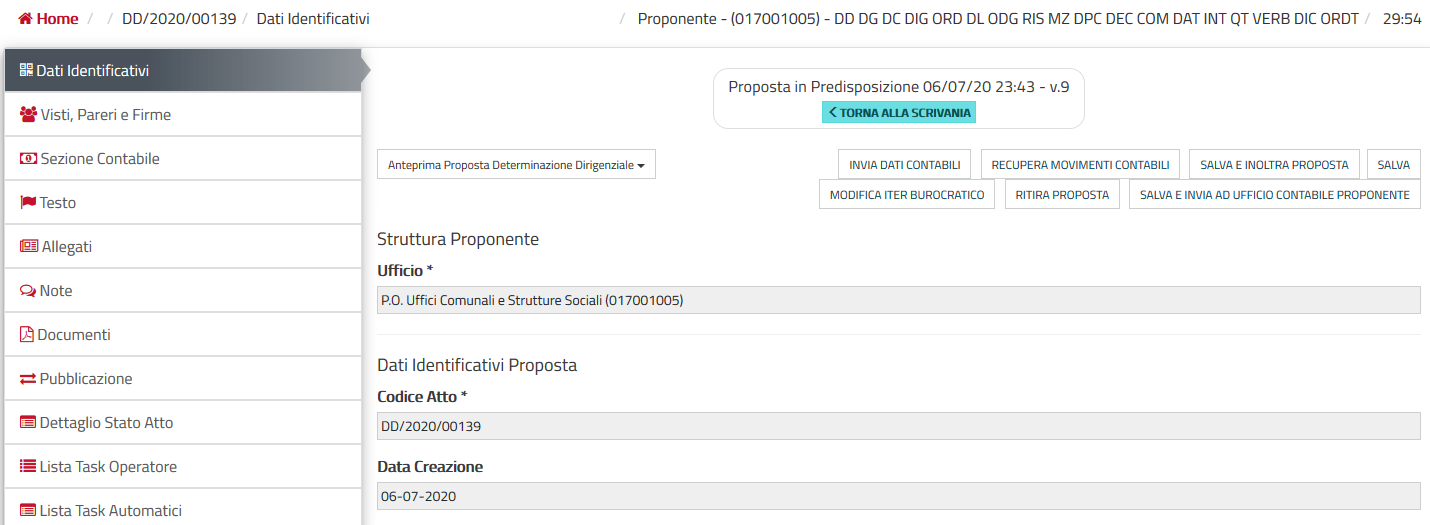The width and height of the screenshot is (1430, 525).
Task: Click Modifica Iter Burocratico button
Action: point(906,195)
